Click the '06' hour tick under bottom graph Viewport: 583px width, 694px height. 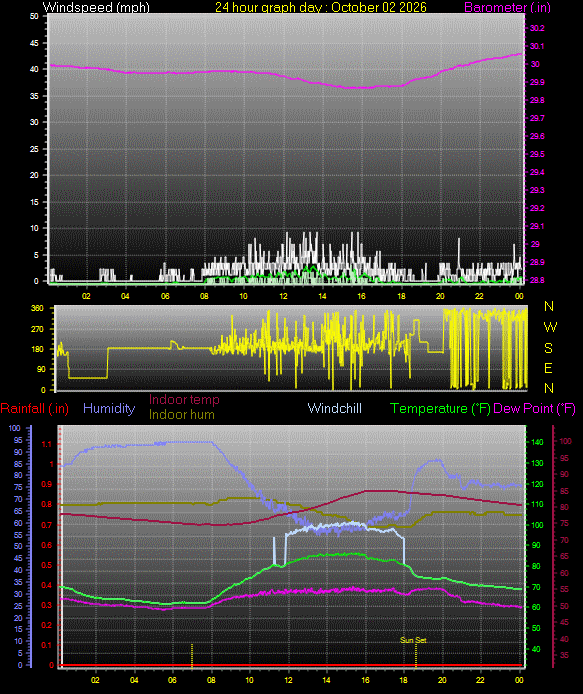point(172,680)
